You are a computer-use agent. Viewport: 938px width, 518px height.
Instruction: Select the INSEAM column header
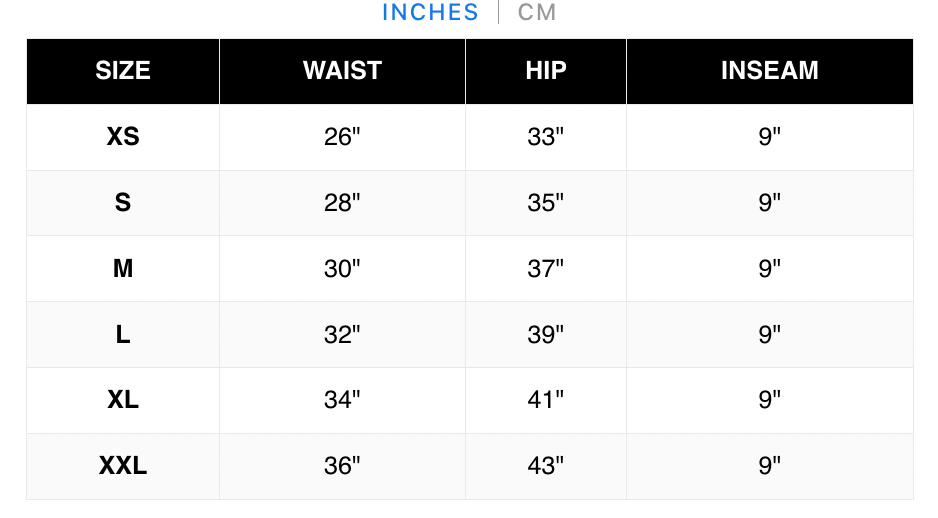point(769,71)
